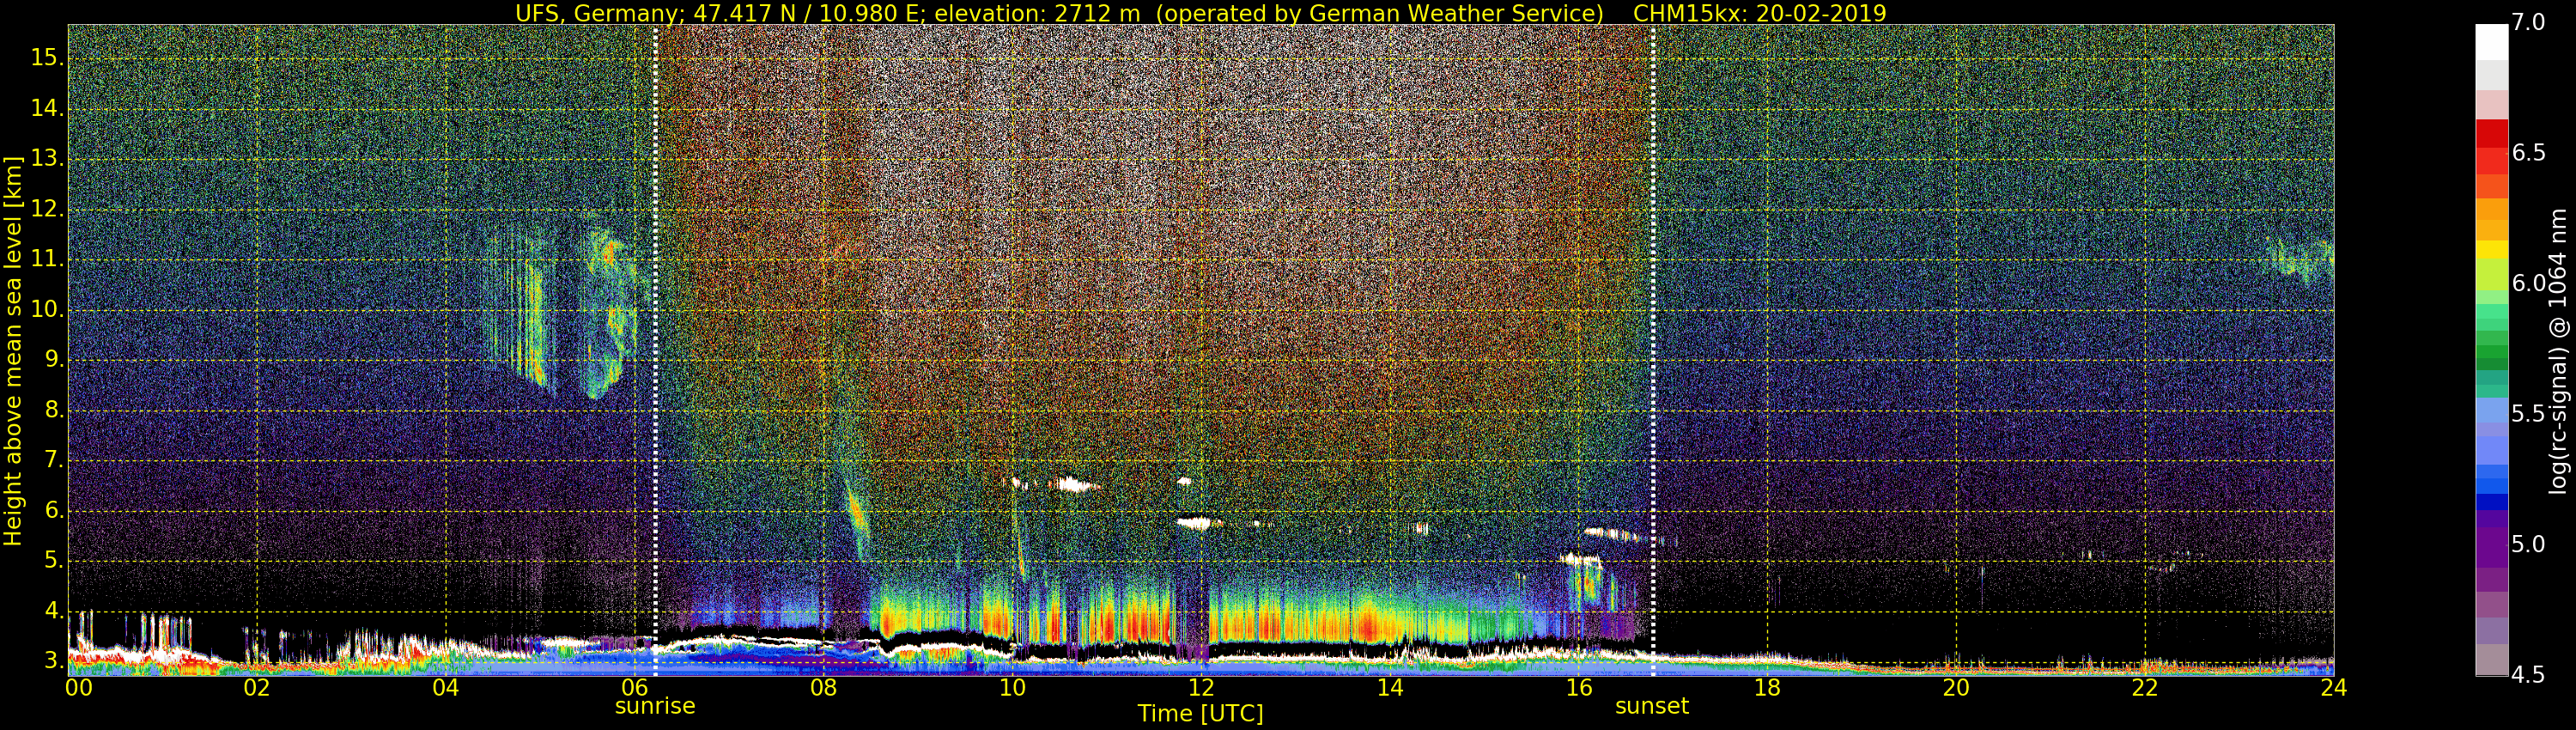This screenshot has width=2576, height=730.
Task: Click the height tick label '6.'
Action: 54,511
